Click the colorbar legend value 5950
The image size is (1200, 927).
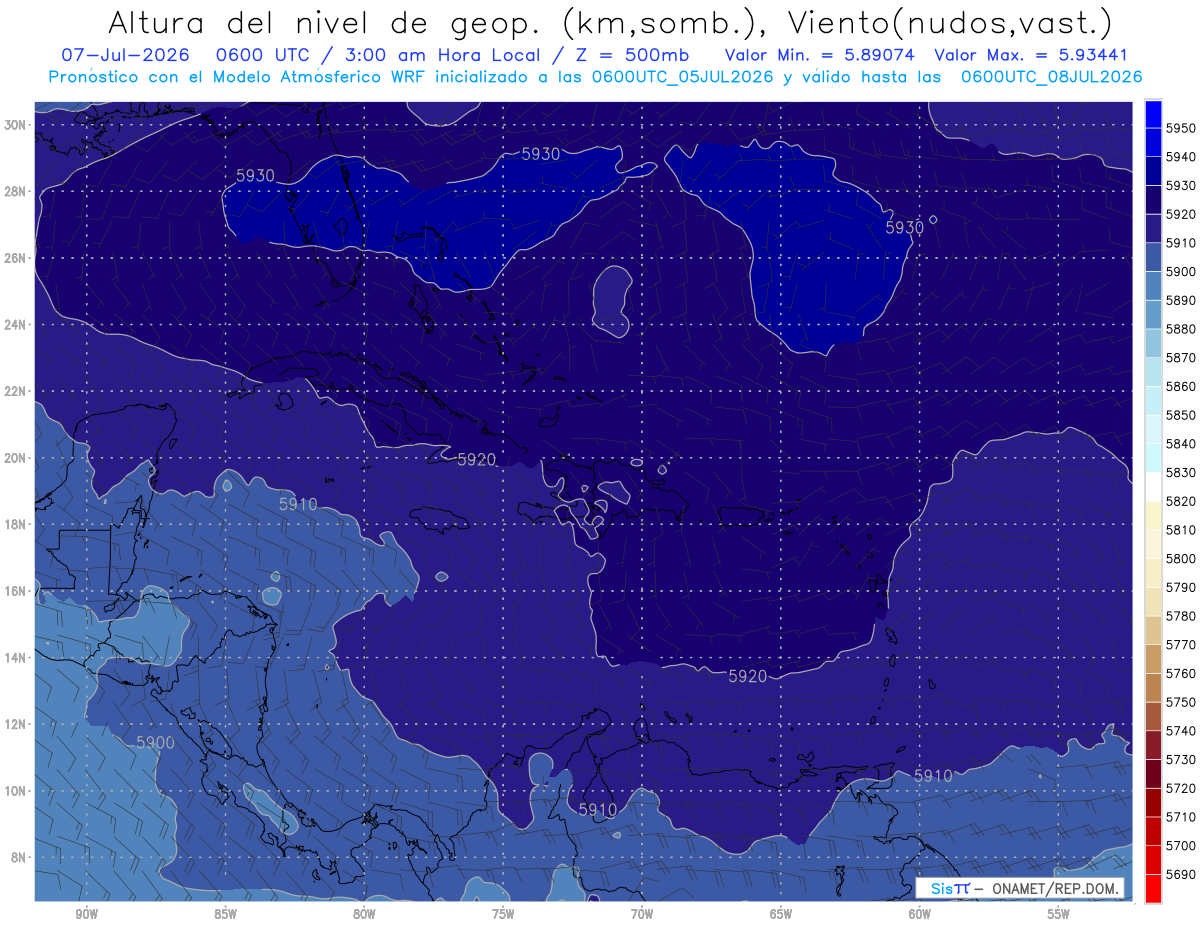click(x=1181, y=128)
